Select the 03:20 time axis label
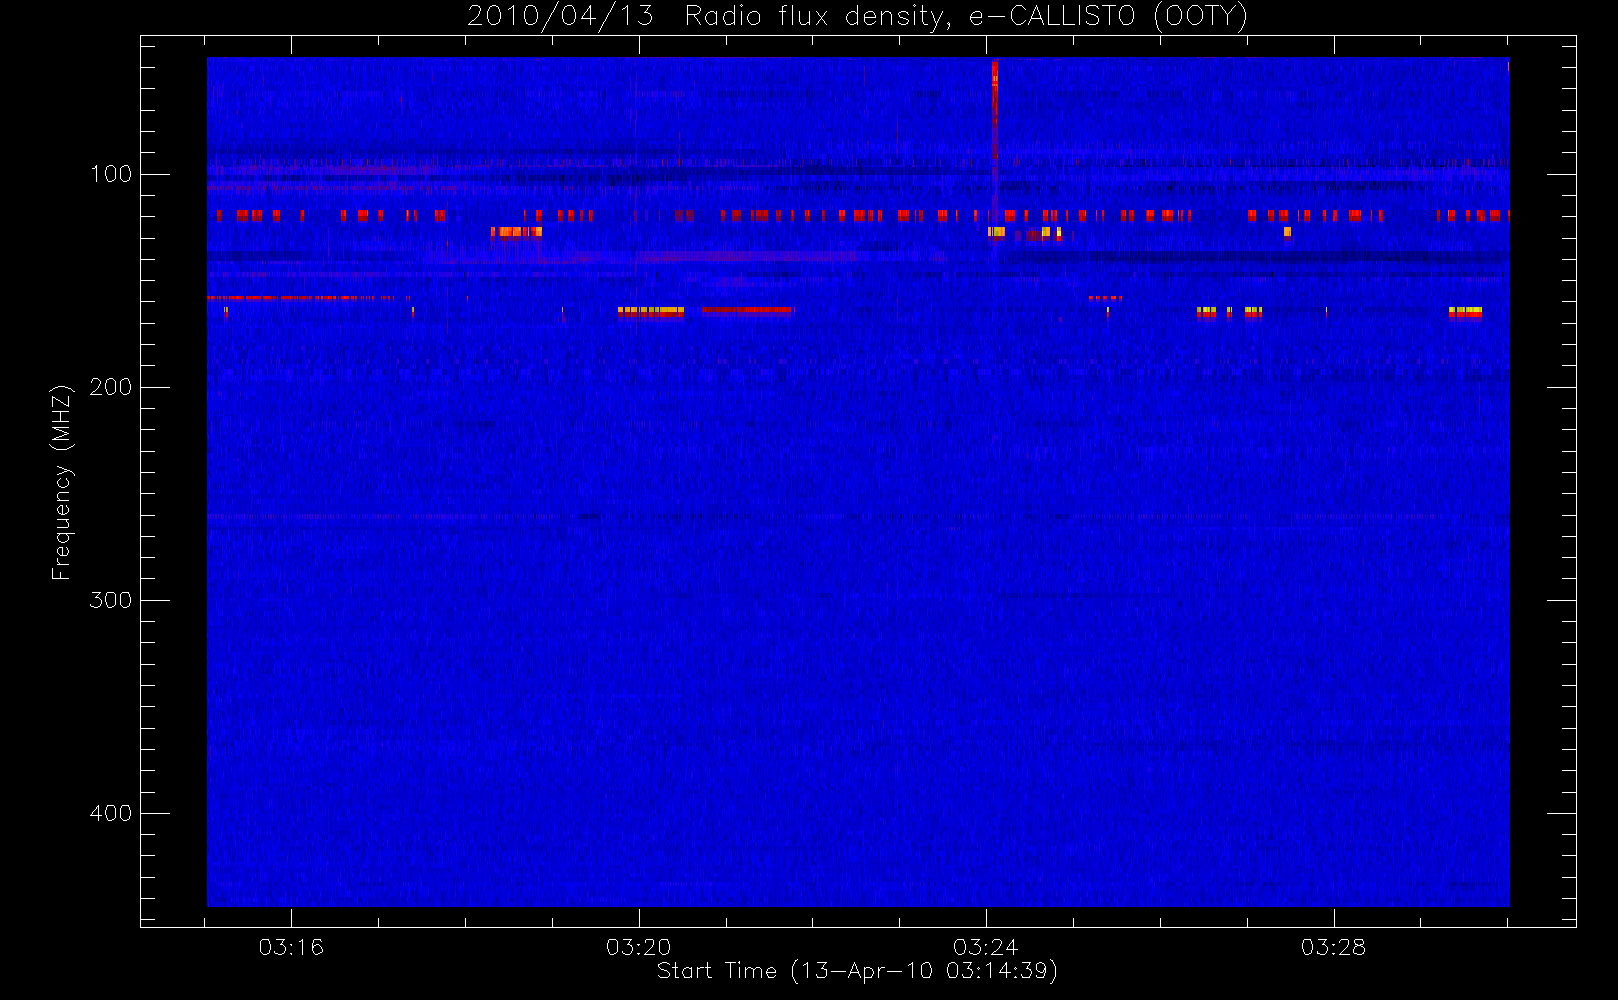 click(x=639, y=947)
